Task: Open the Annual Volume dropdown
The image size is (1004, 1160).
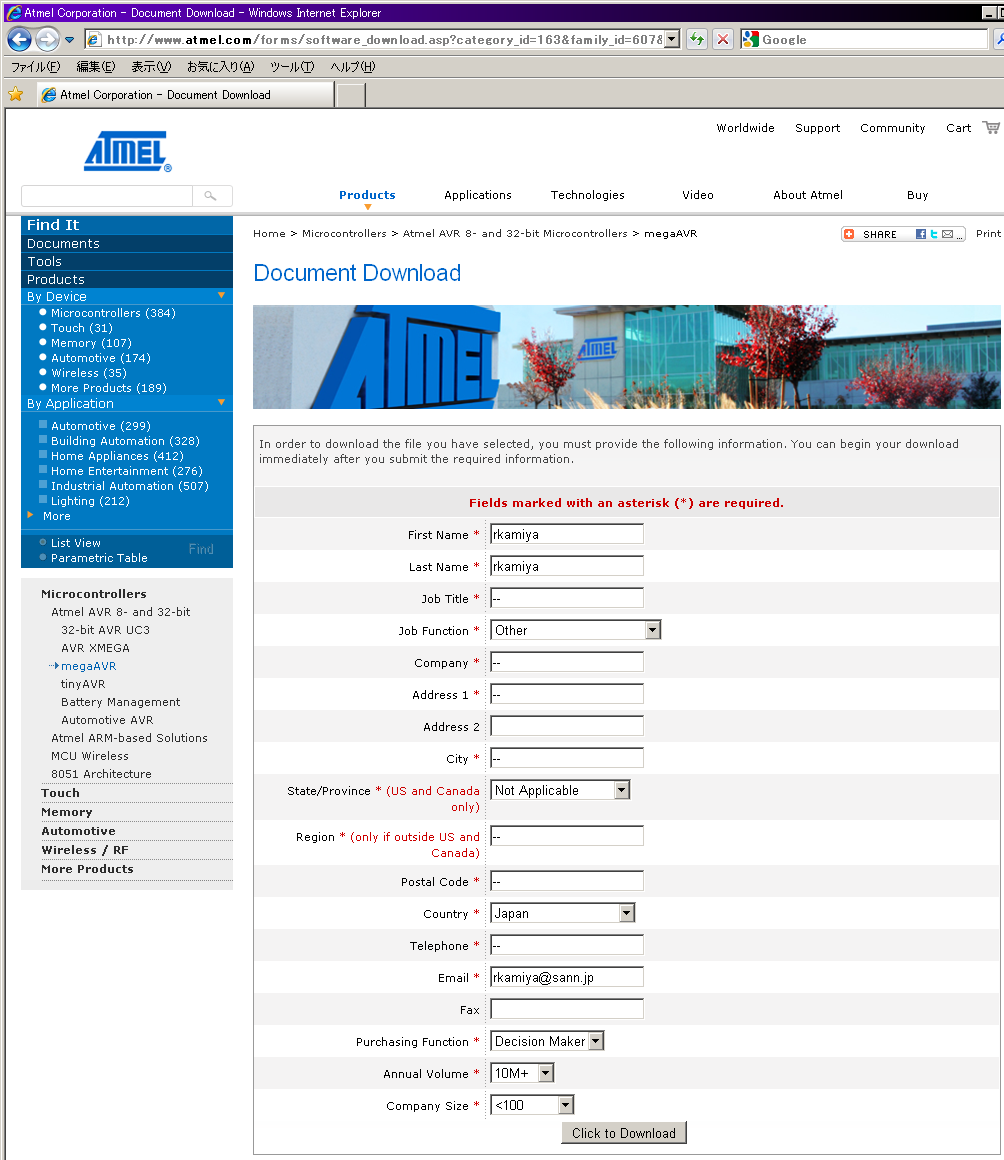Action: [545, 1073]
